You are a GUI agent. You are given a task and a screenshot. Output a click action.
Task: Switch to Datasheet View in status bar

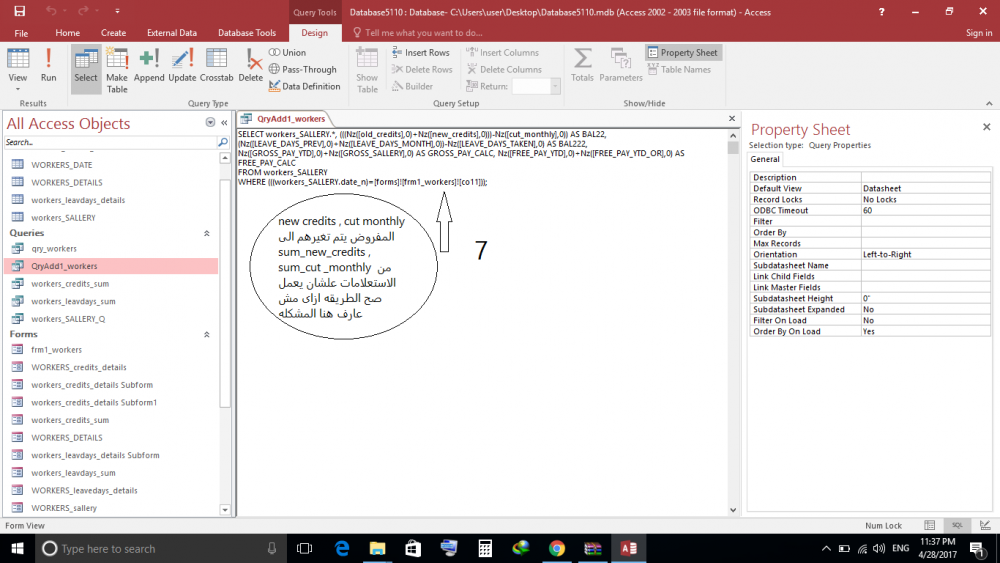coord(930,525)
